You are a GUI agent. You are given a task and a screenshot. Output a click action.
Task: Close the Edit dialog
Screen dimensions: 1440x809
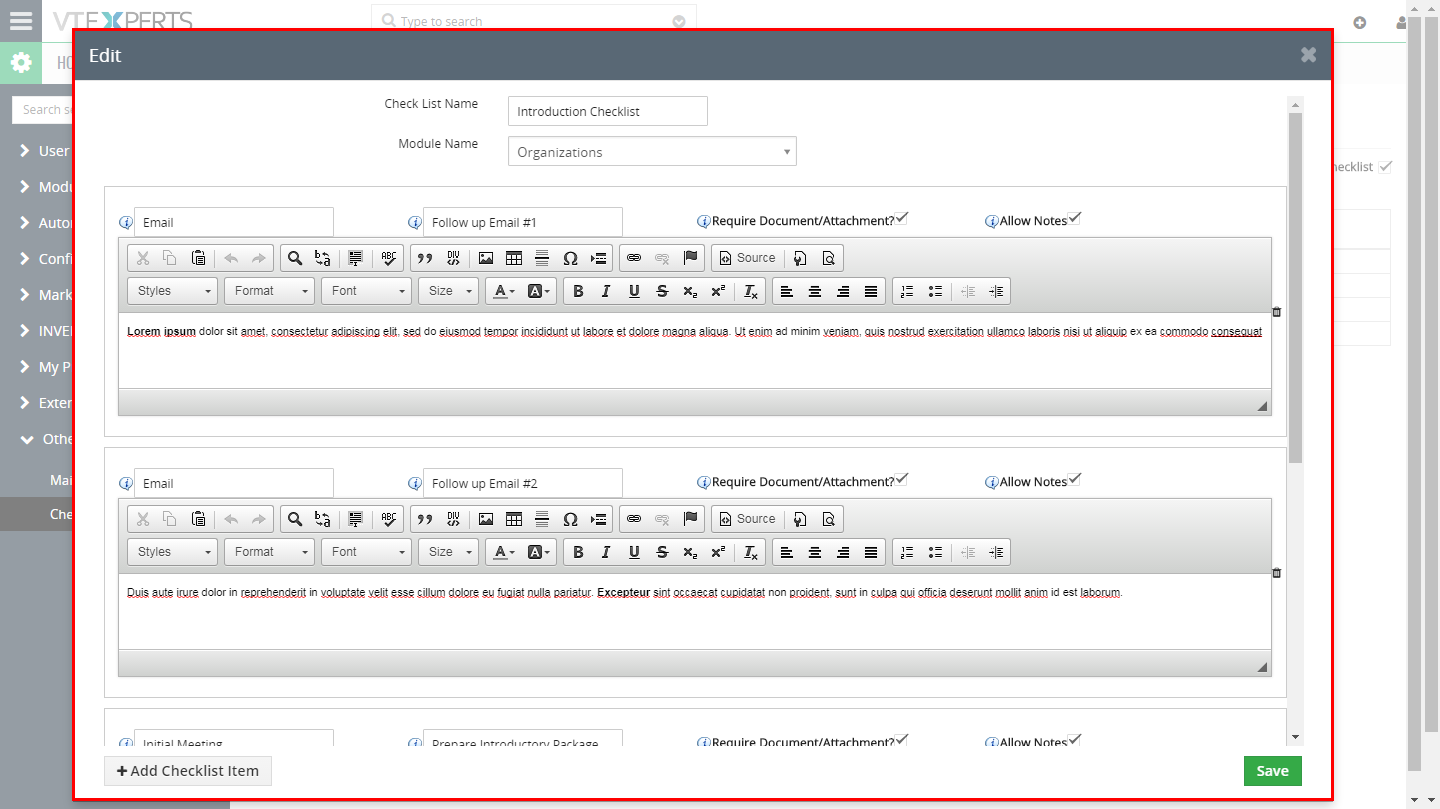coord(1308,55)
